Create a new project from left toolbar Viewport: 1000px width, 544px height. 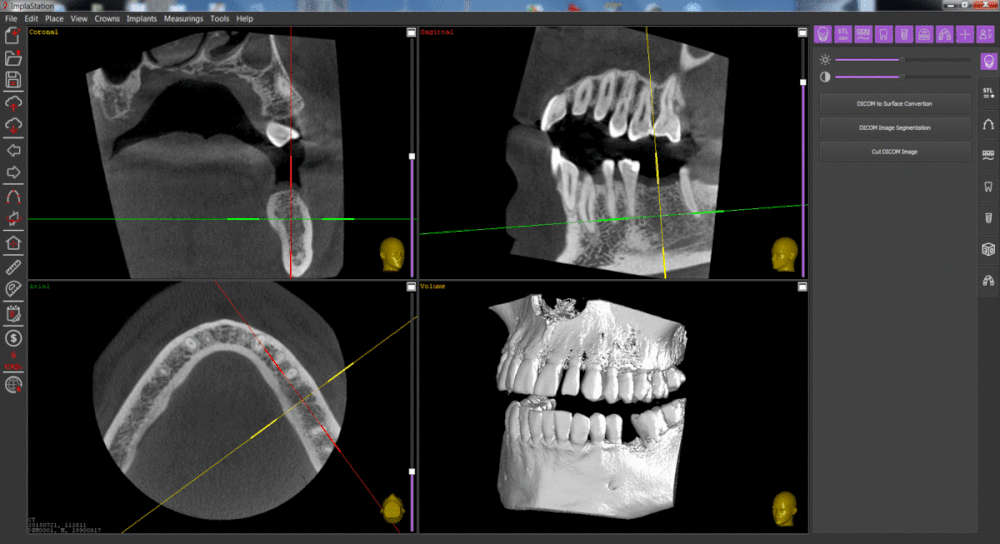coord(13,36)
